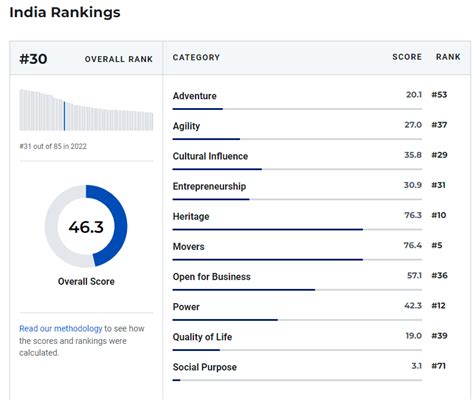Click the 'Overall Score' label
Viewport: 474px width, 400px height.
(x=86, y=281)
